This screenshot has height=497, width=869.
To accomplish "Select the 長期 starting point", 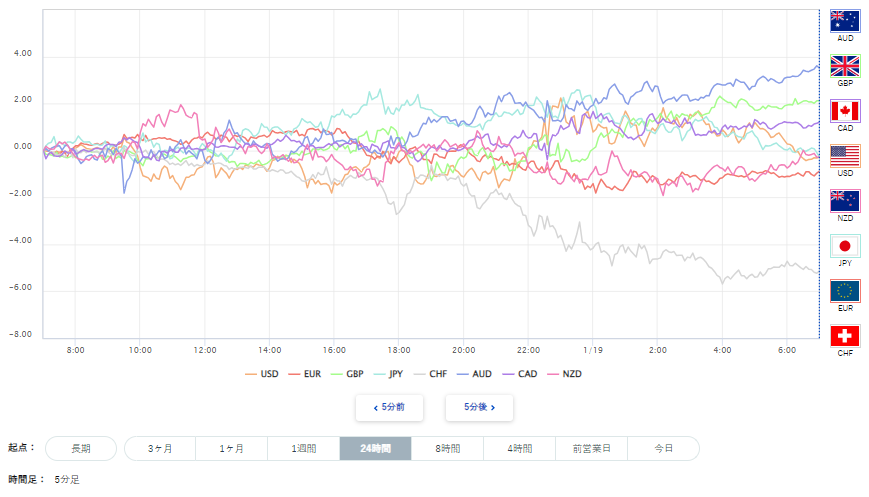I will click(81, 448).
